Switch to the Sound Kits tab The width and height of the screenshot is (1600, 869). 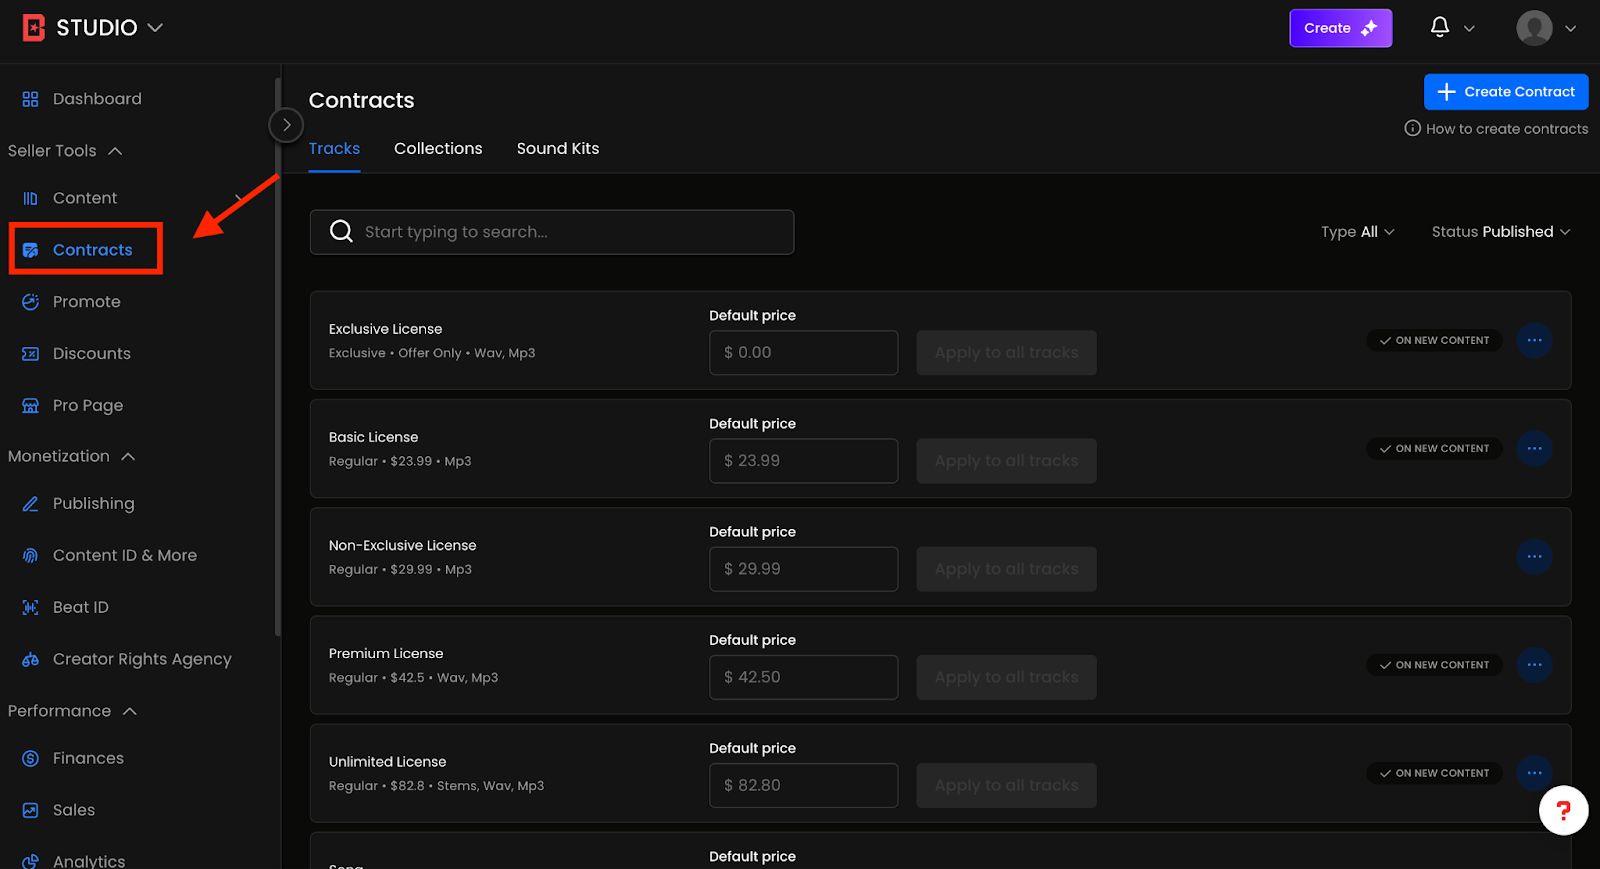557,149
